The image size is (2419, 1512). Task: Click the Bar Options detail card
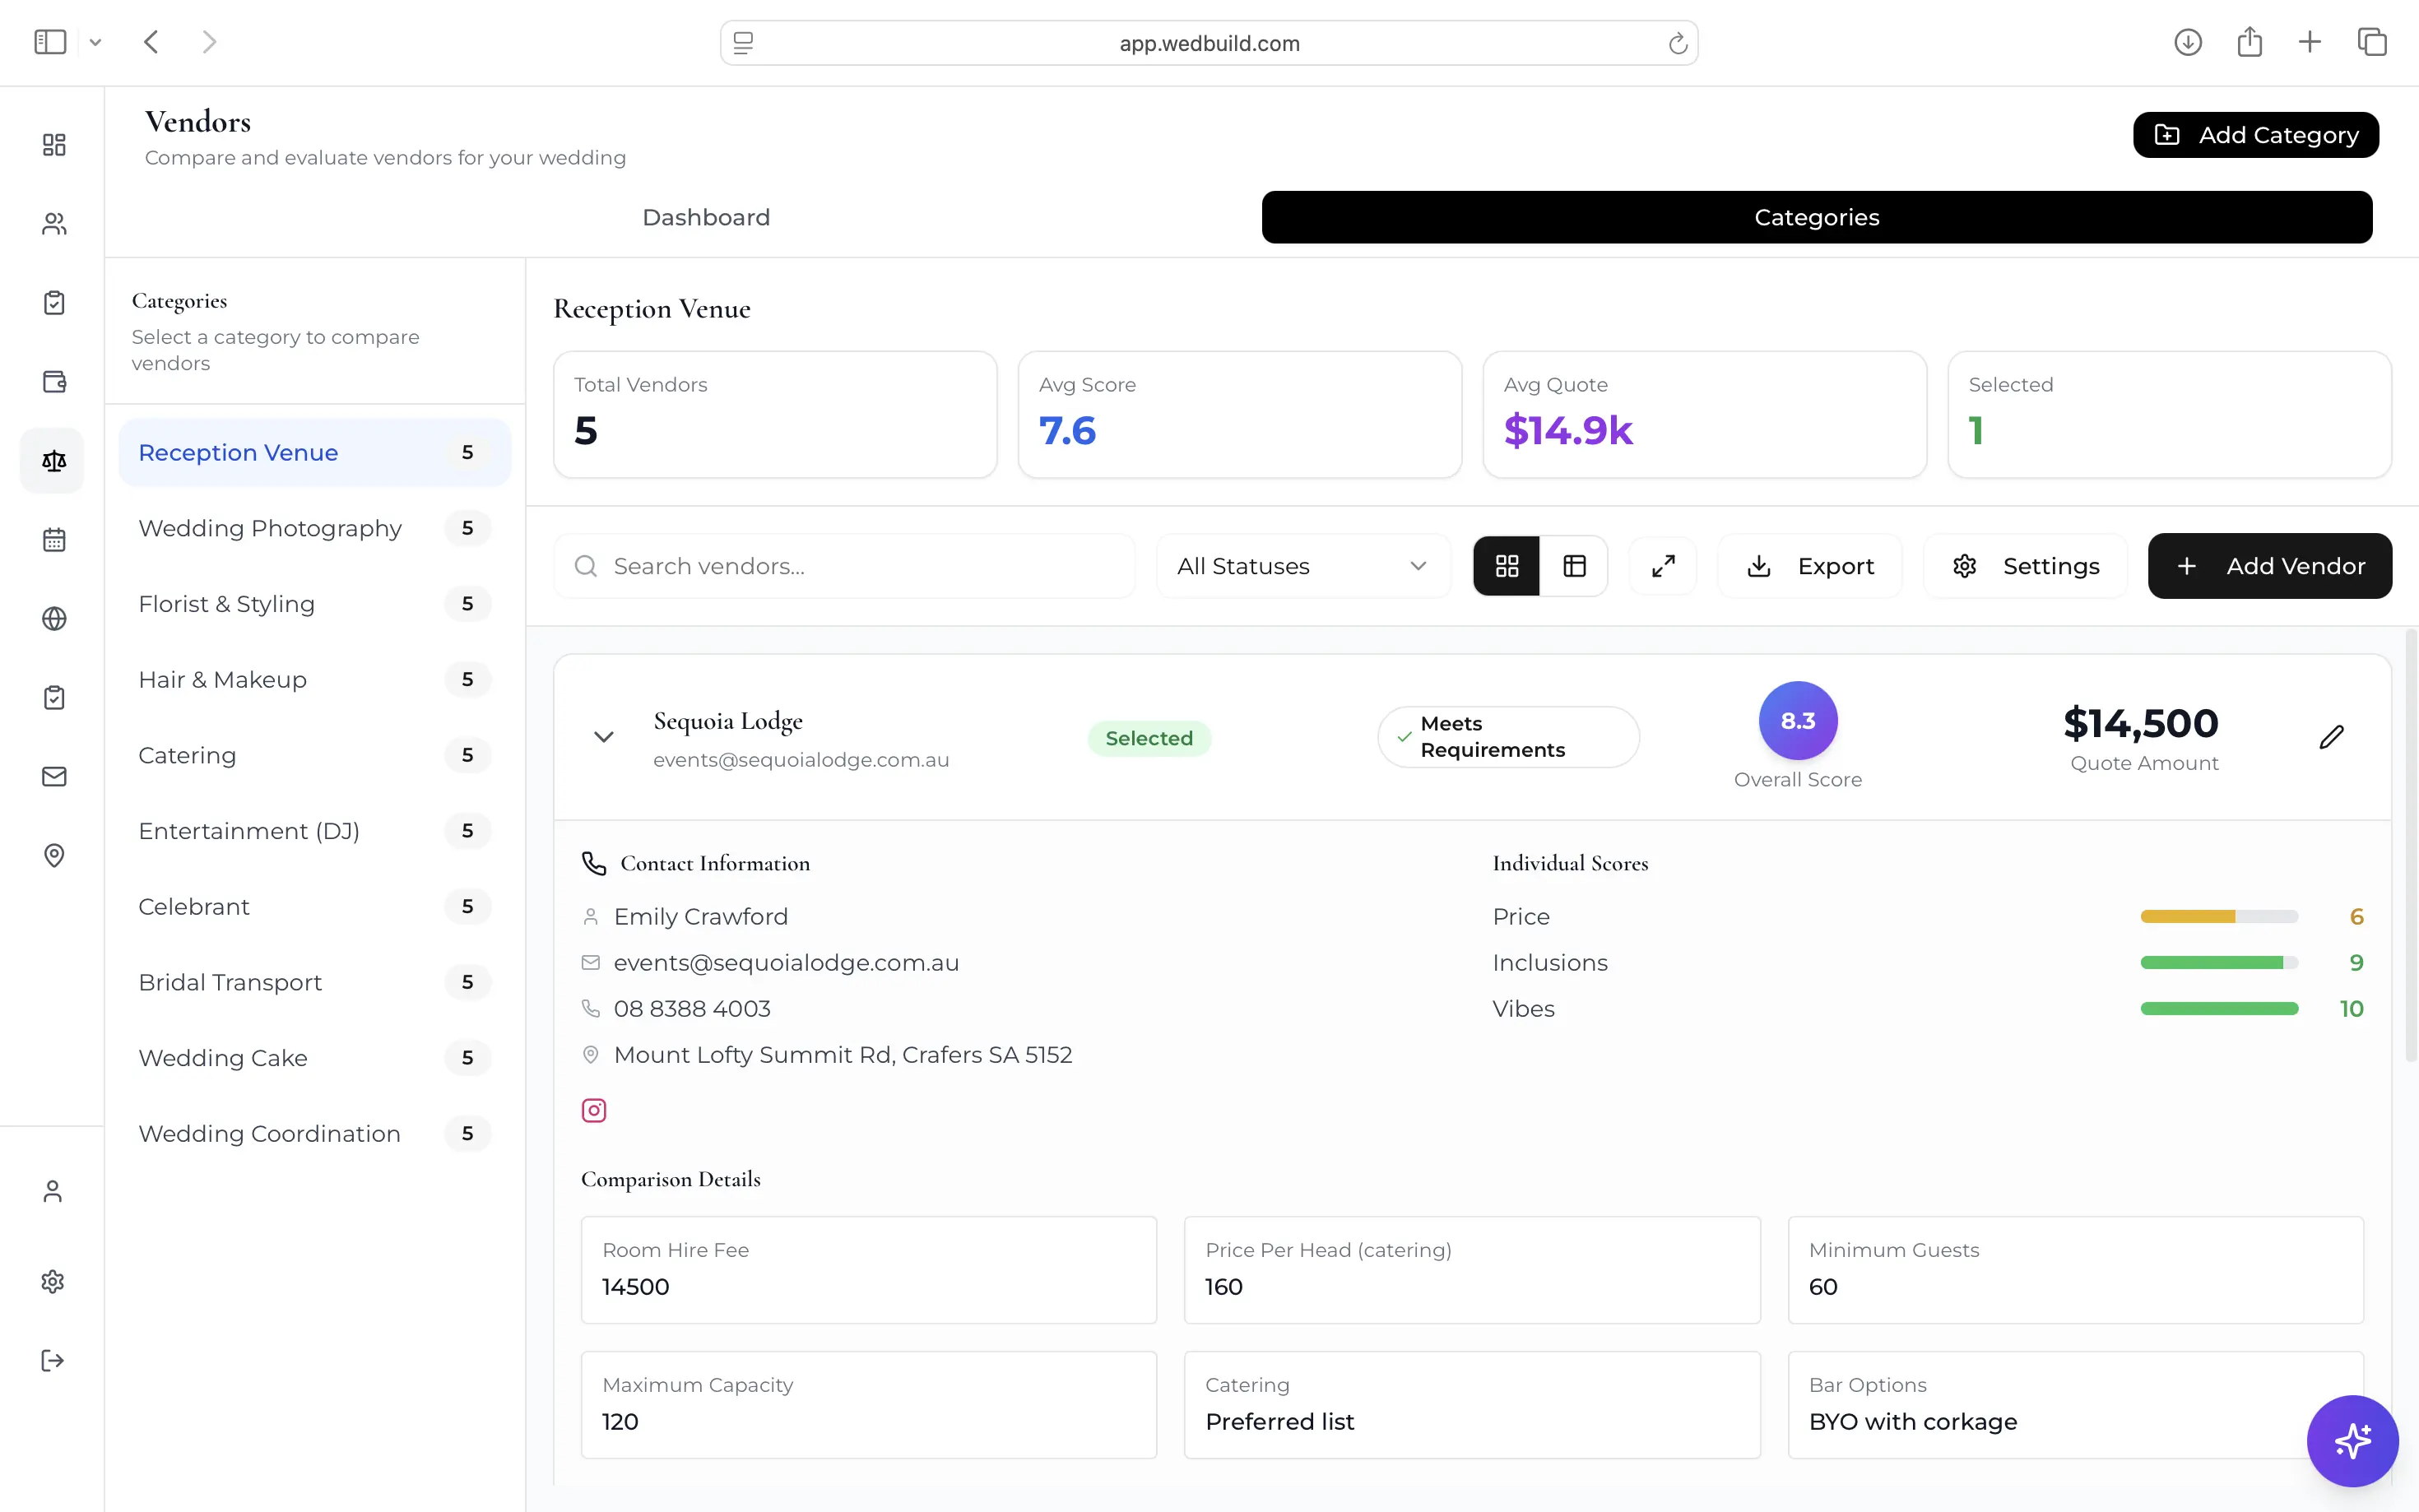click(x=2075, y=1404)
